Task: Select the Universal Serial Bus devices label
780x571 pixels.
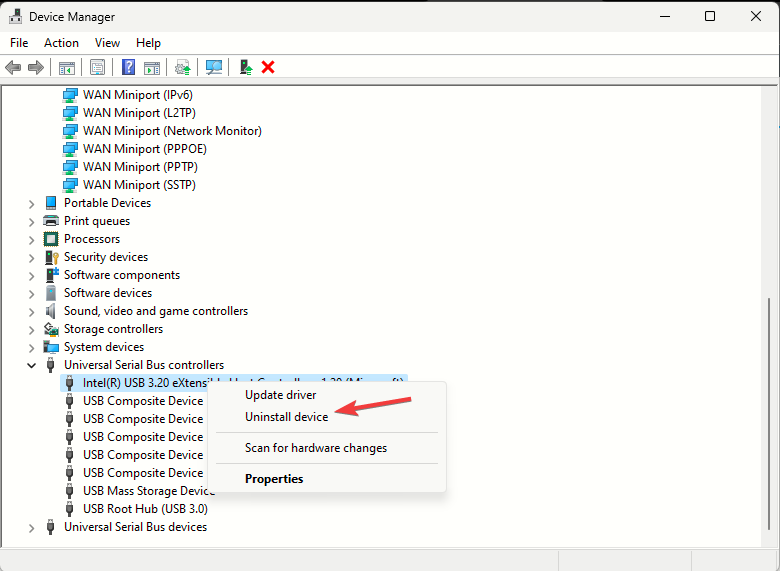Action: [135, 527]
